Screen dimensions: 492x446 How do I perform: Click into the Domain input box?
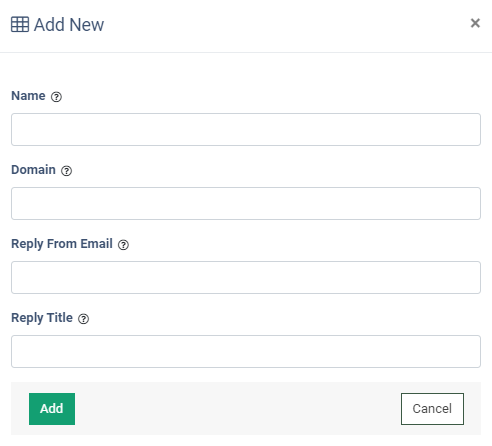pos(246,203)
